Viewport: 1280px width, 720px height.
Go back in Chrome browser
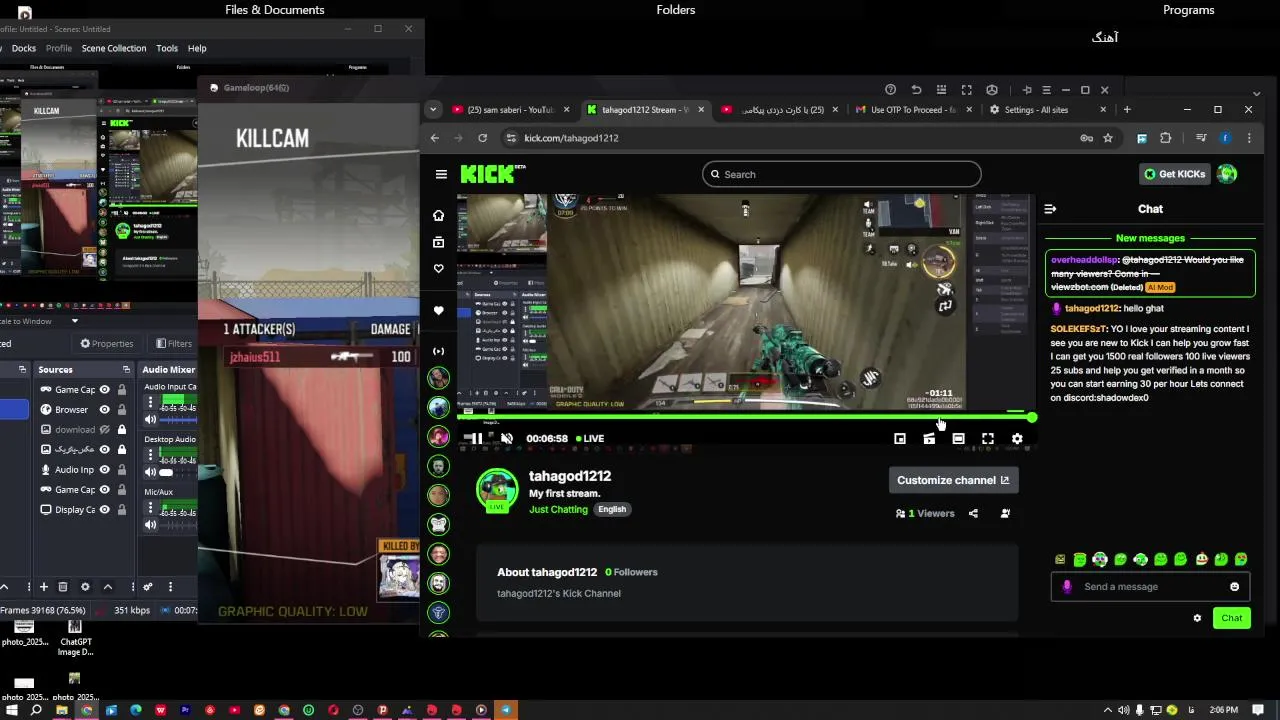pos(434,138)
